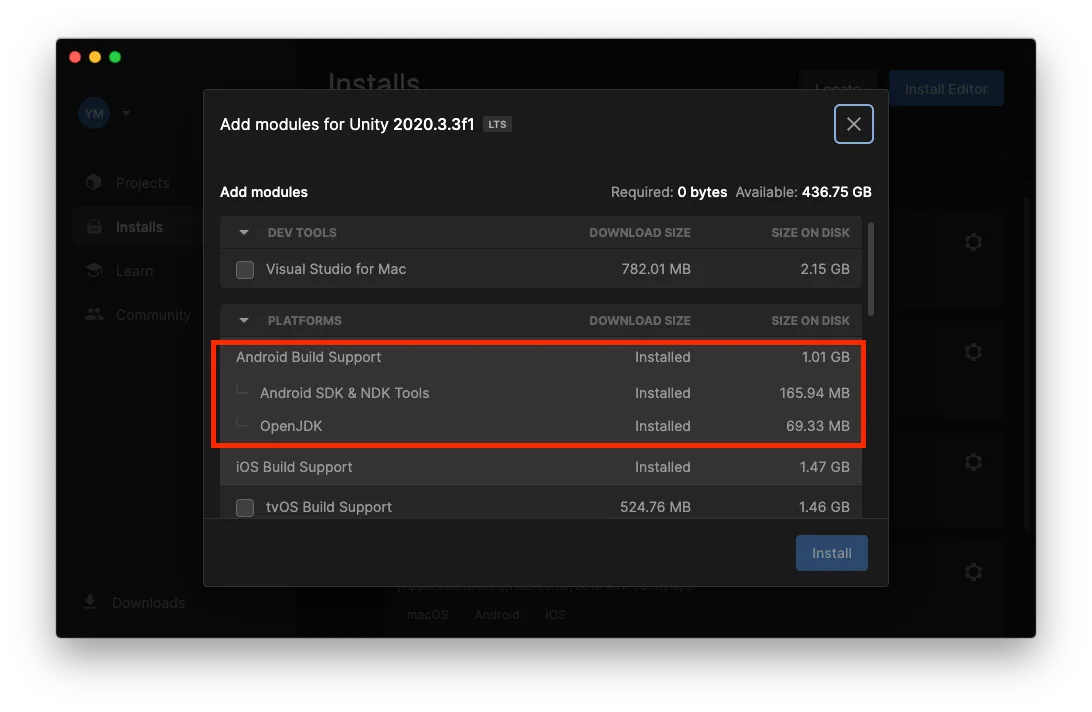The image size is (1092, 712).
Task: Open the account dropdown arrow next to YM
Action: (126, 113)
